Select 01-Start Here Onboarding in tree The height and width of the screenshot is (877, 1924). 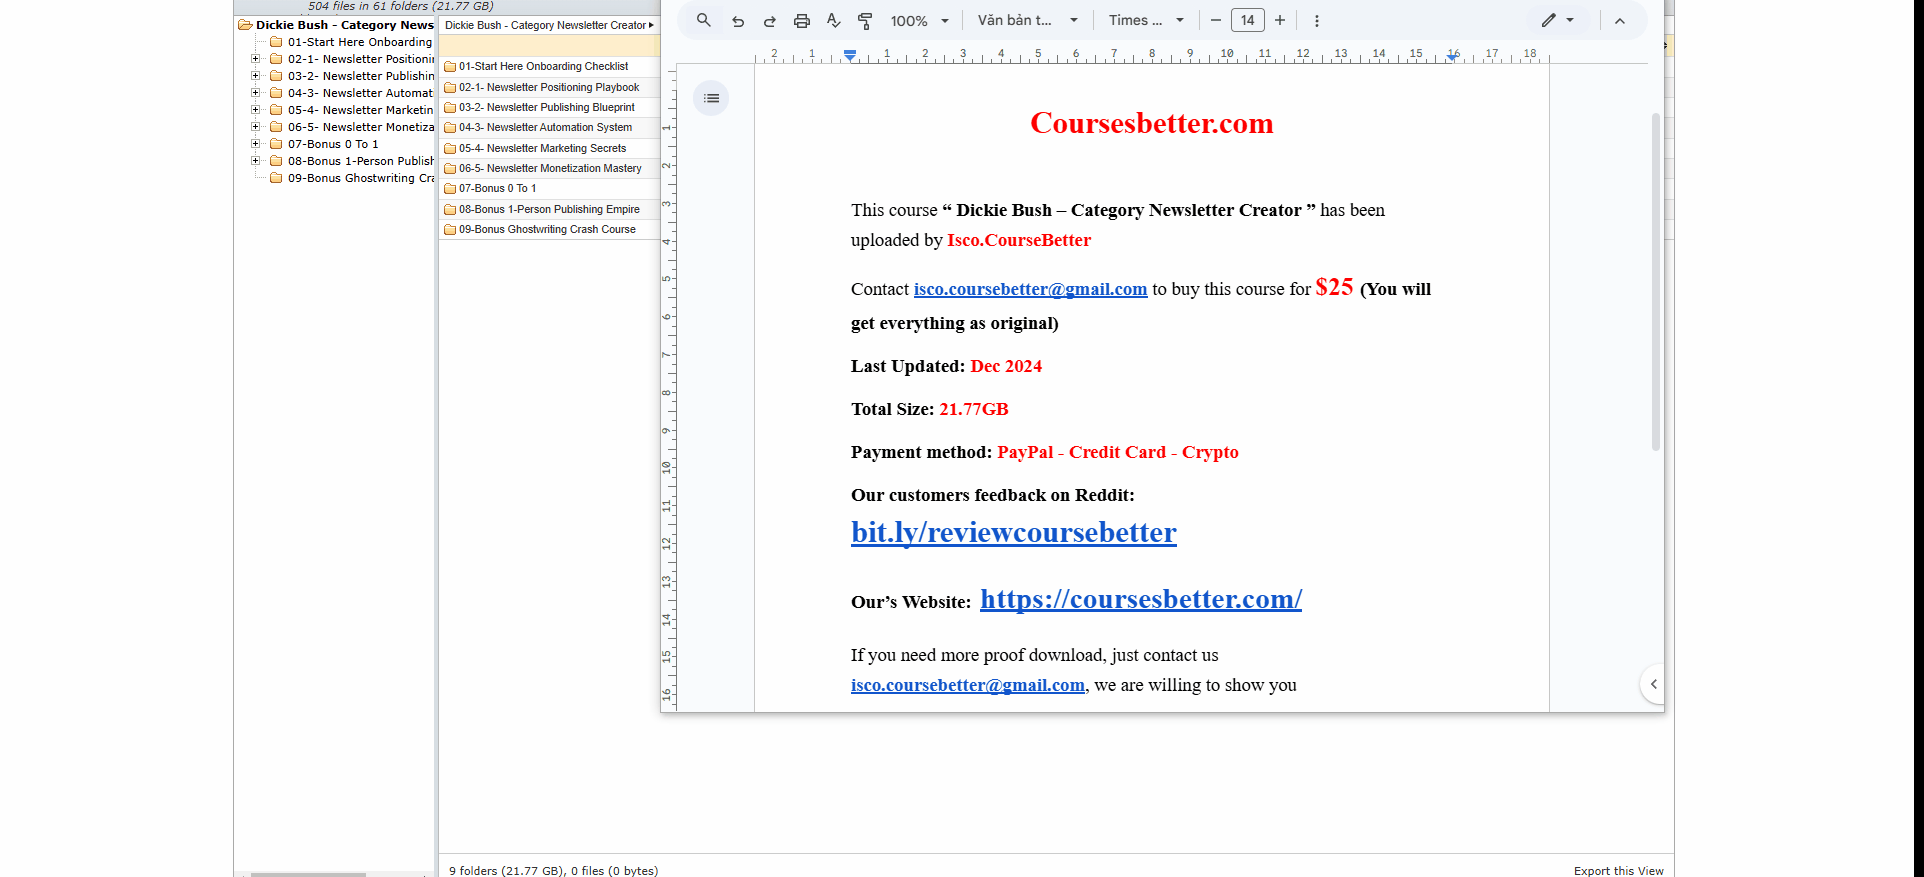click(360, 42)
